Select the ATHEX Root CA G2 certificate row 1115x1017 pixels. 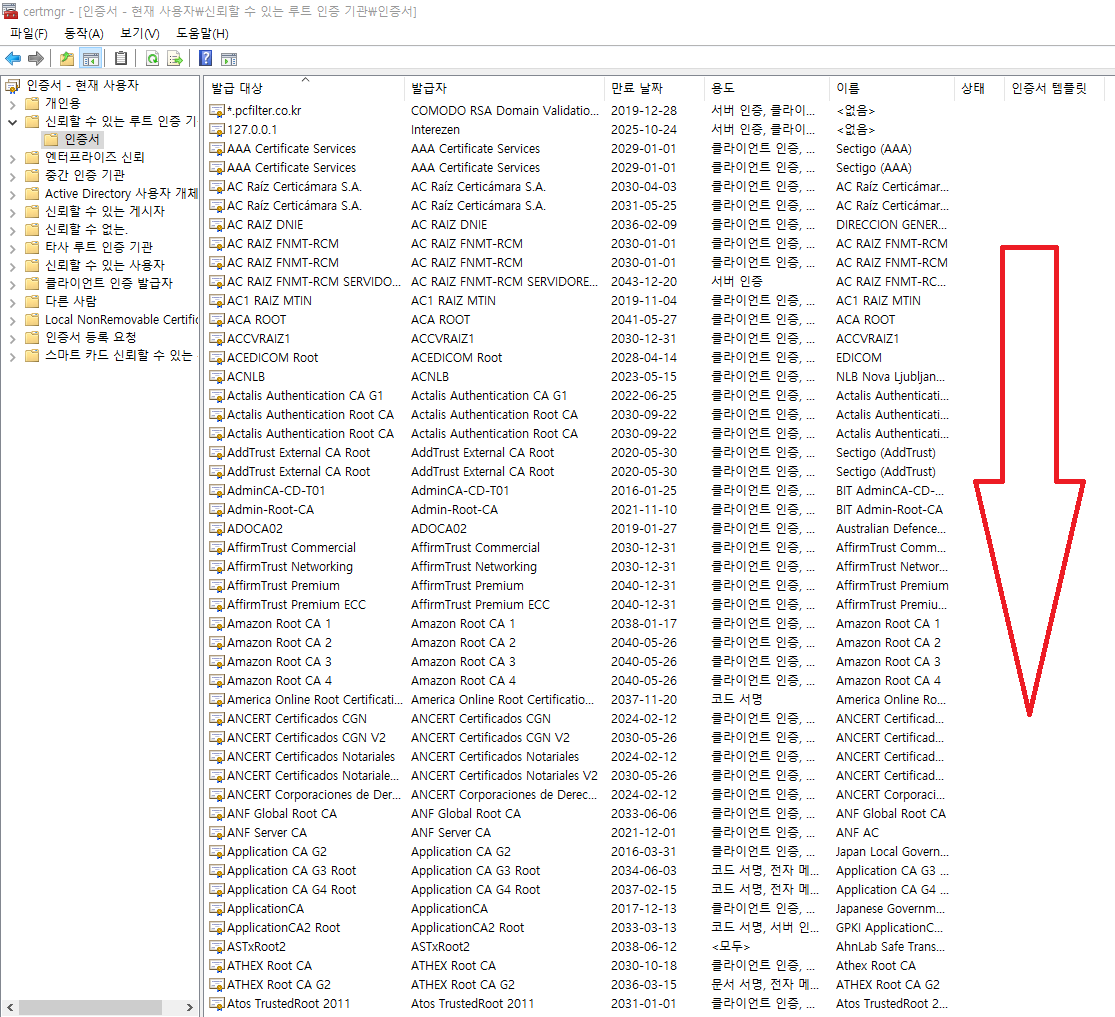(579, 985)
